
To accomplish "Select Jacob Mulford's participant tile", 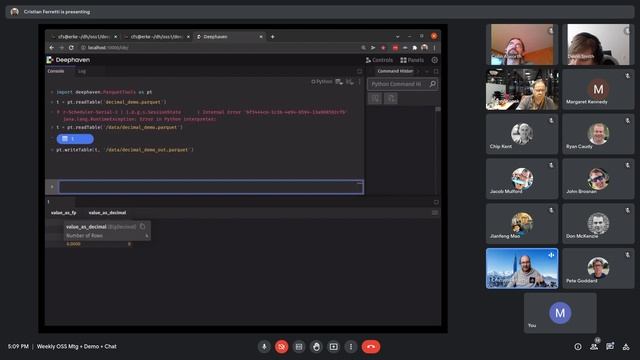I will click(522, 179).
